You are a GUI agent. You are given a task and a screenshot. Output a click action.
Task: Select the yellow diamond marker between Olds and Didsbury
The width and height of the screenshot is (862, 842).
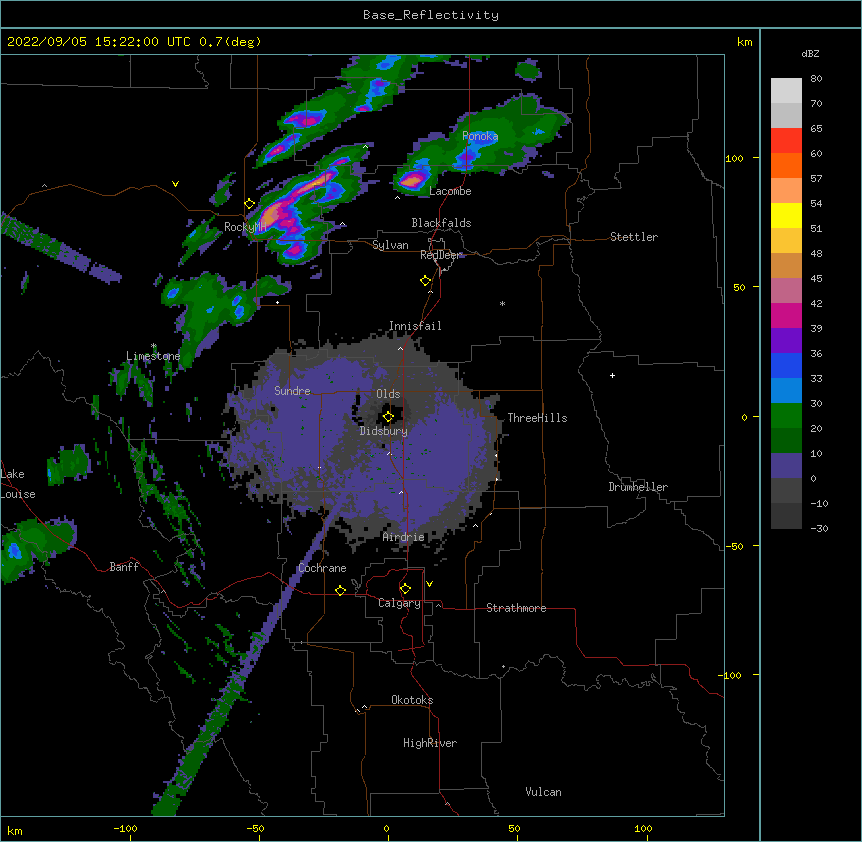(x=388, y=417)
